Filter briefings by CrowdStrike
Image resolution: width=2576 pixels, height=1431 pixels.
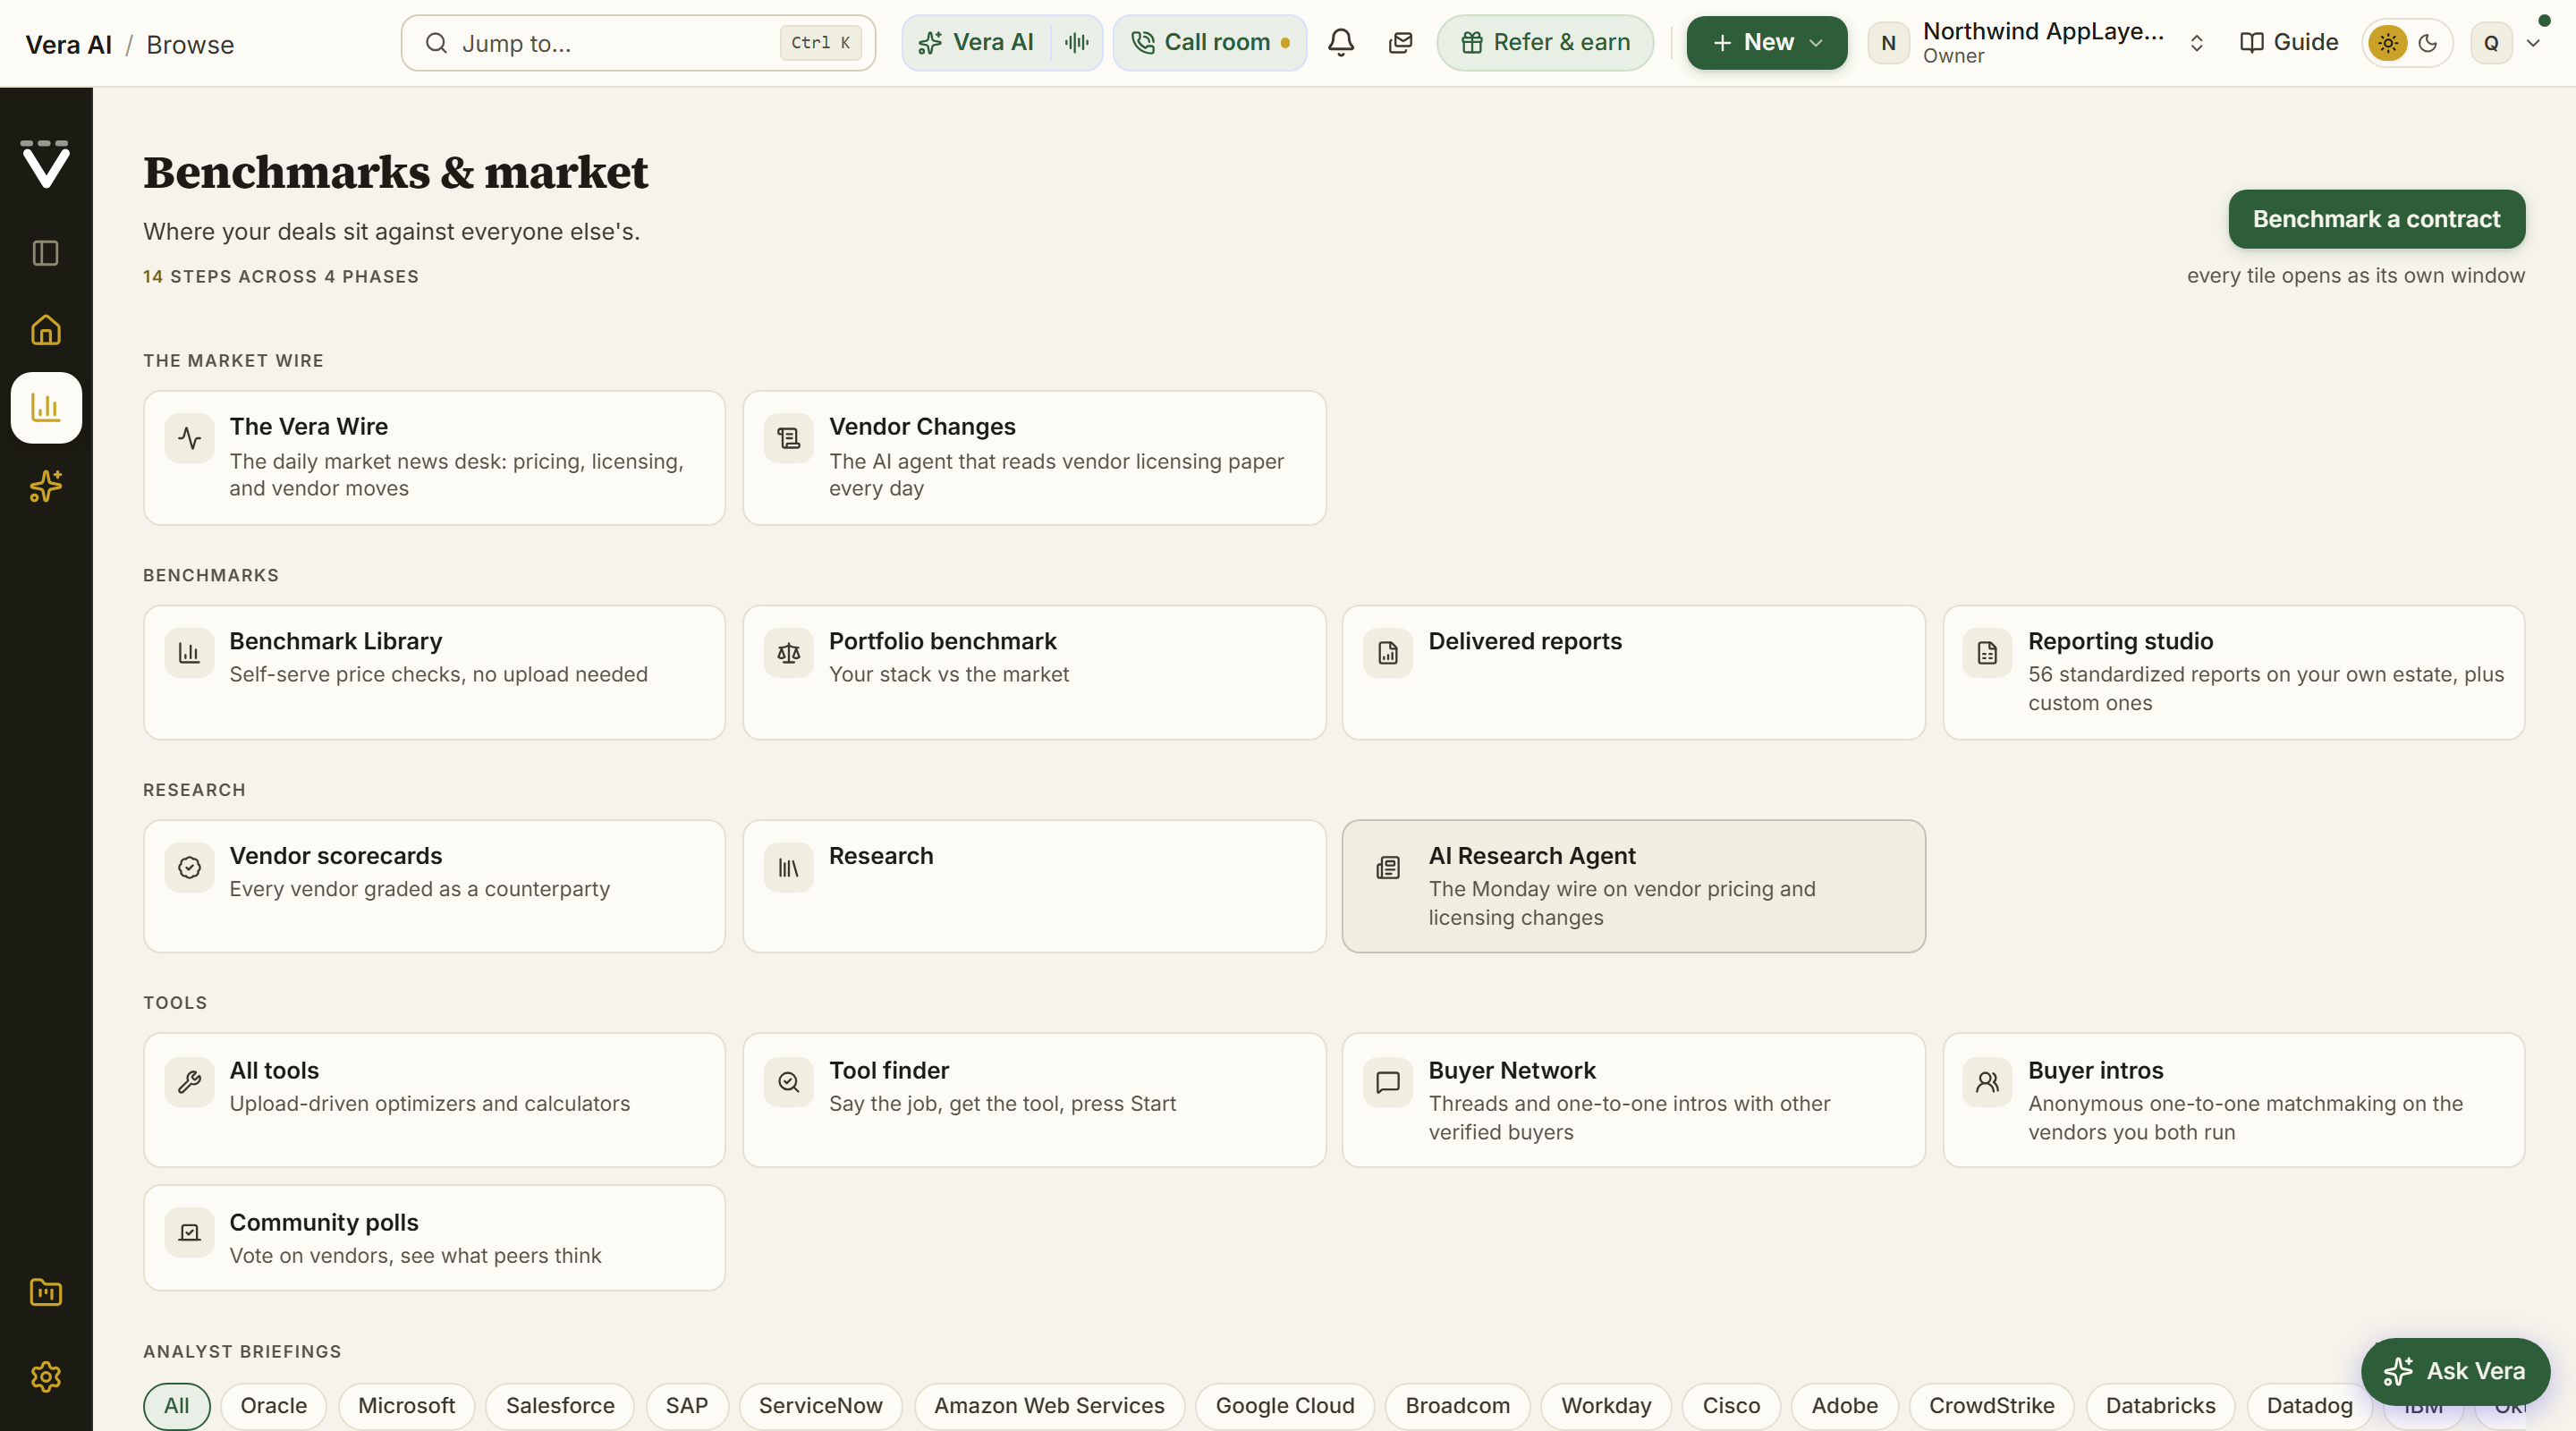click(x=1991, y=1405)
